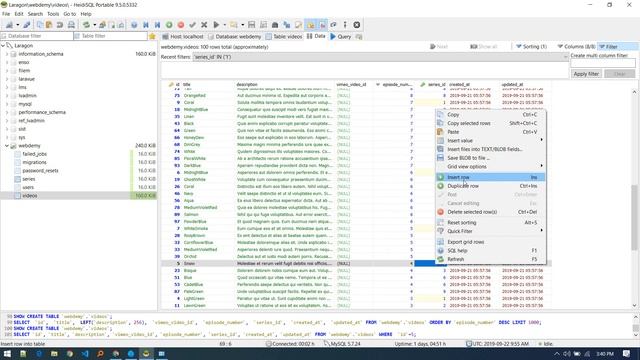Switch to the Query tab
The height and width of the screenshot is (360, 640).
click(340, 37)
